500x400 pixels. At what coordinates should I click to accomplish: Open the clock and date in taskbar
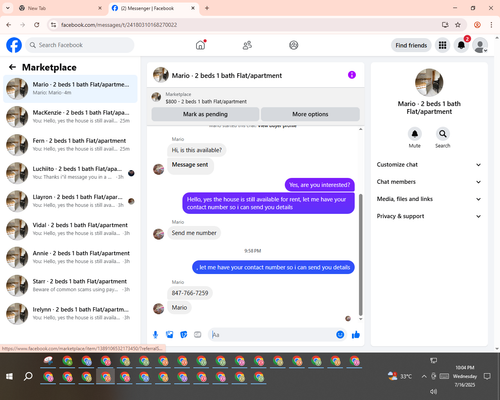pos(465,376)
